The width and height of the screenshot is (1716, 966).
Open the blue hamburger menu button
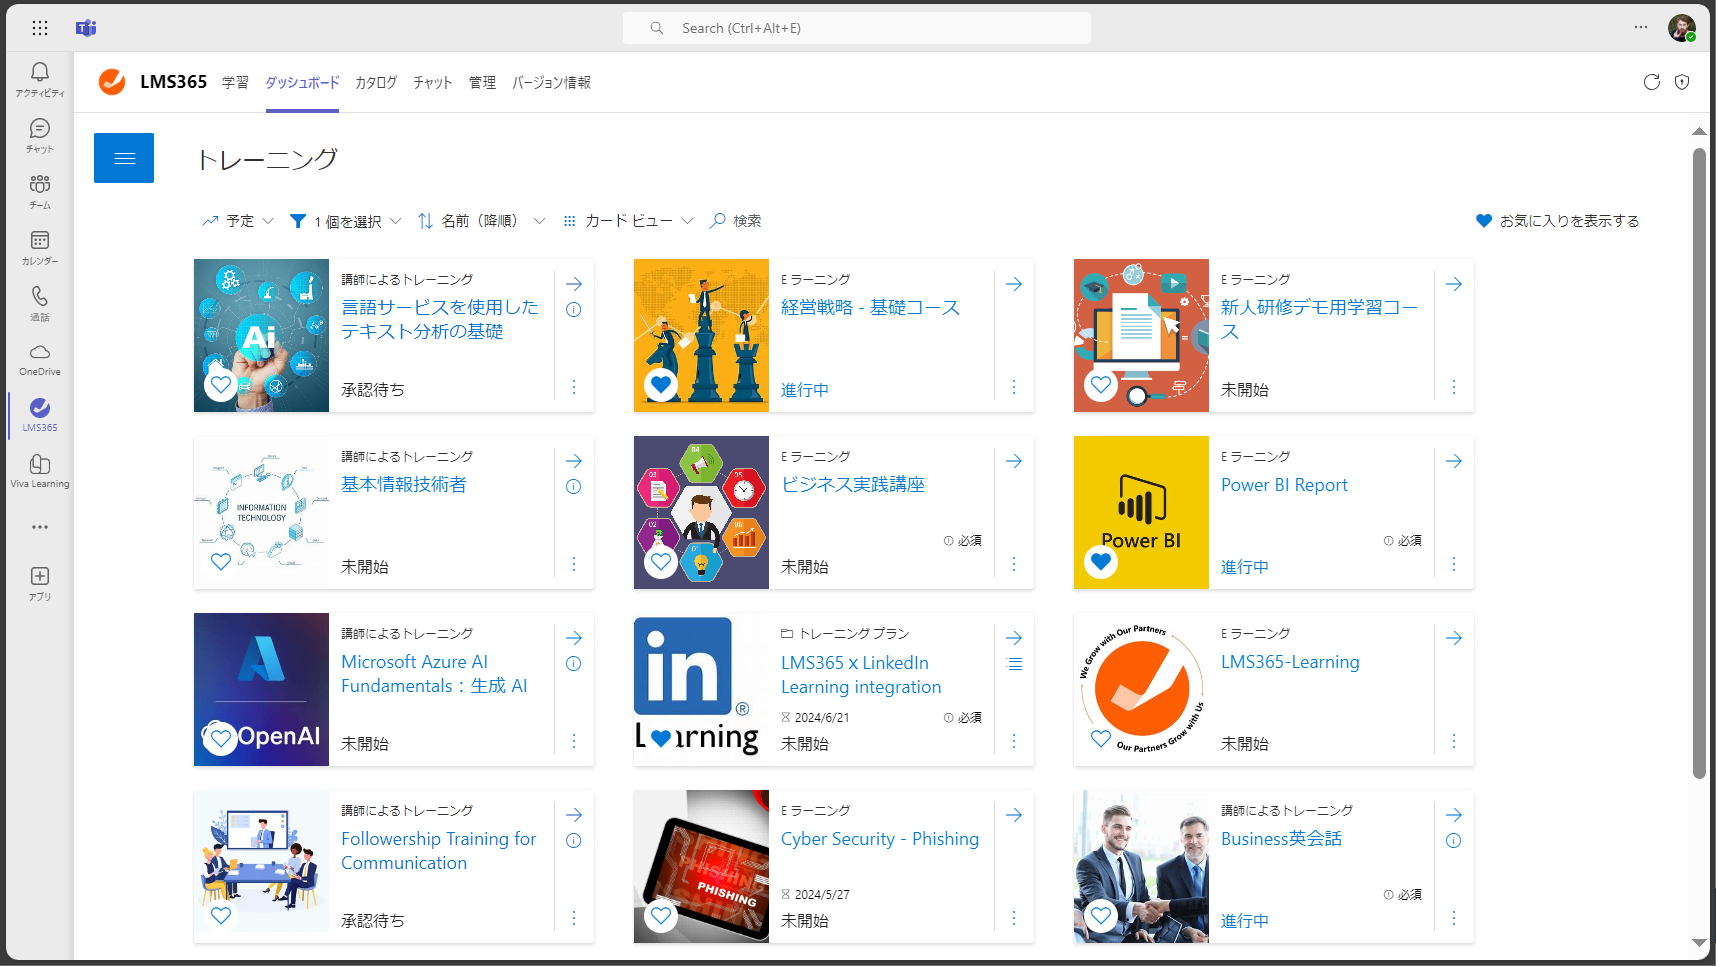[x=124, y=158]
